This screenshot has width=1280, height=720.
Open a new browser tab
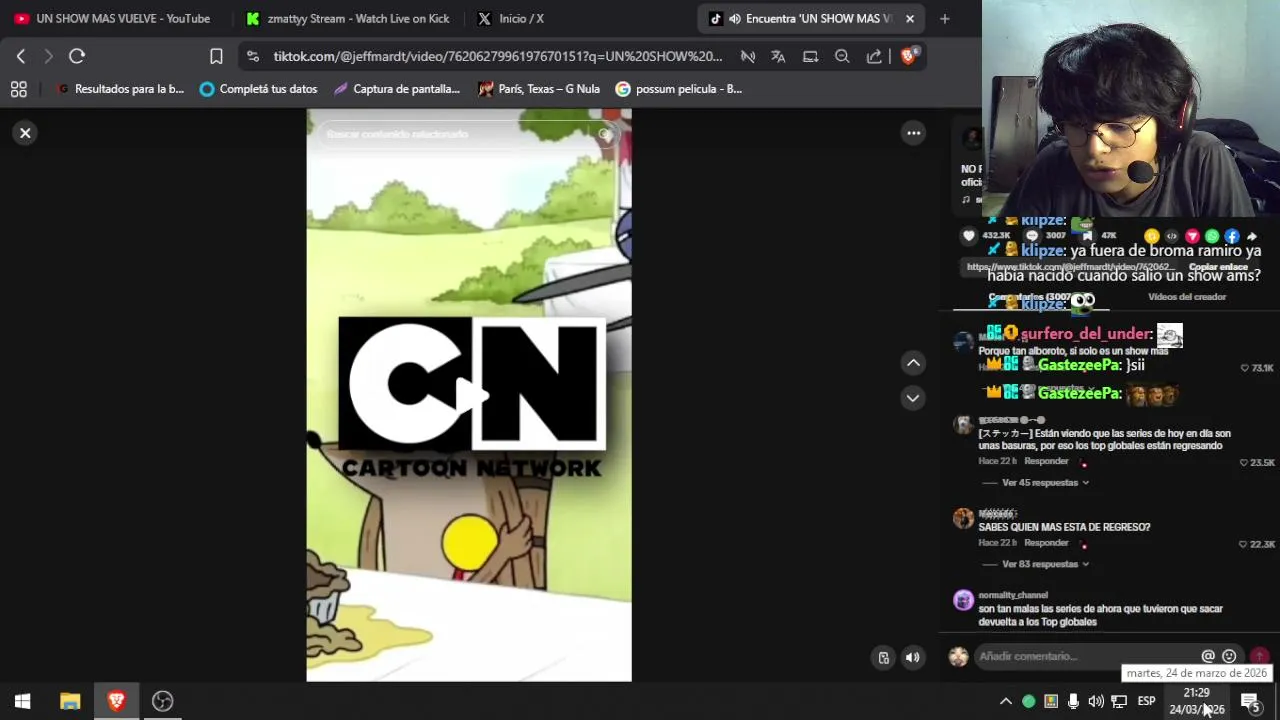click(x=944, y=18)
